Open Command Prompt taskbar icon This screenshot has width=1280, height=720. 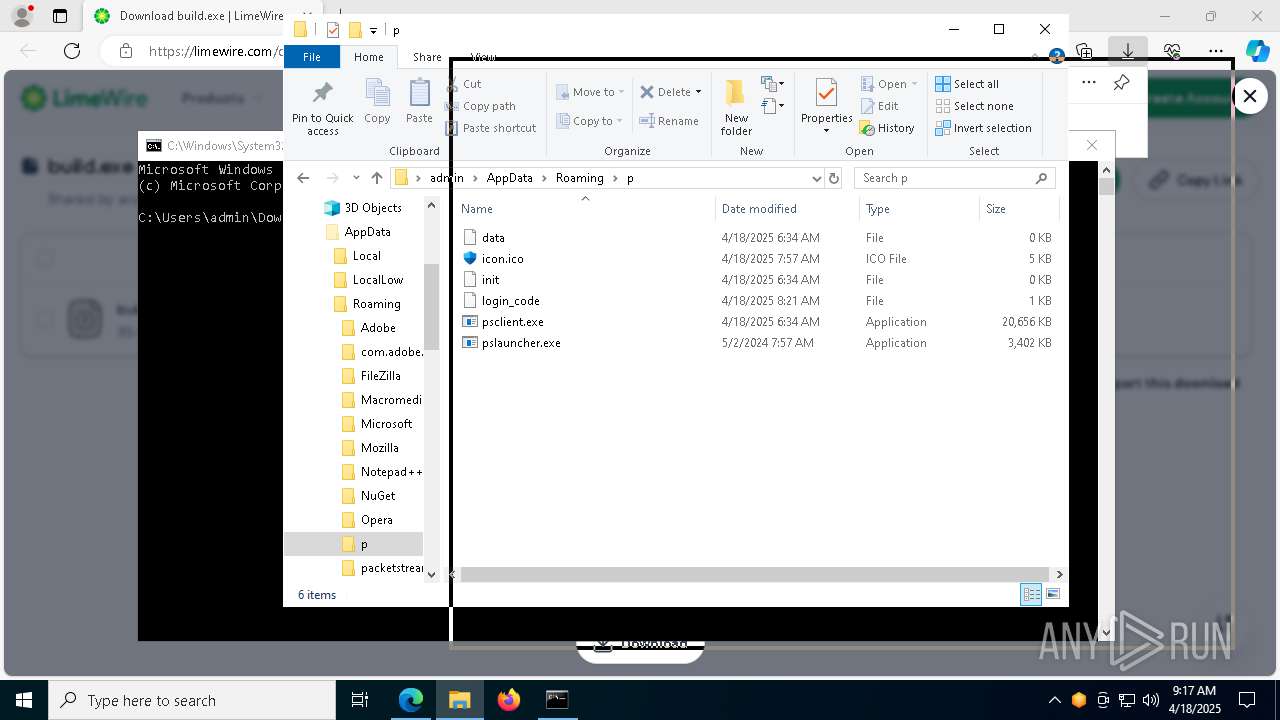click(557, 700)
